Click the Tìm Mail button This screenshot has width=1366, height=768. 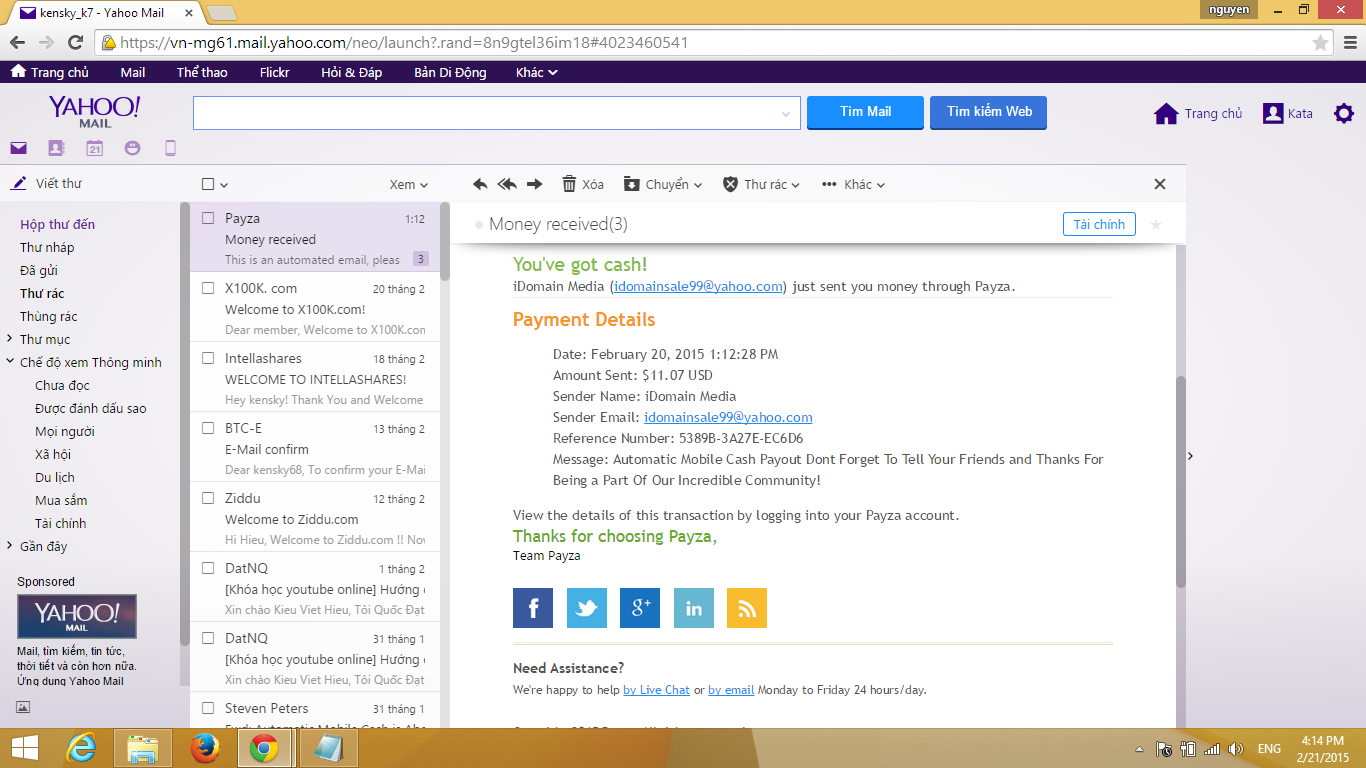[865, 112]
